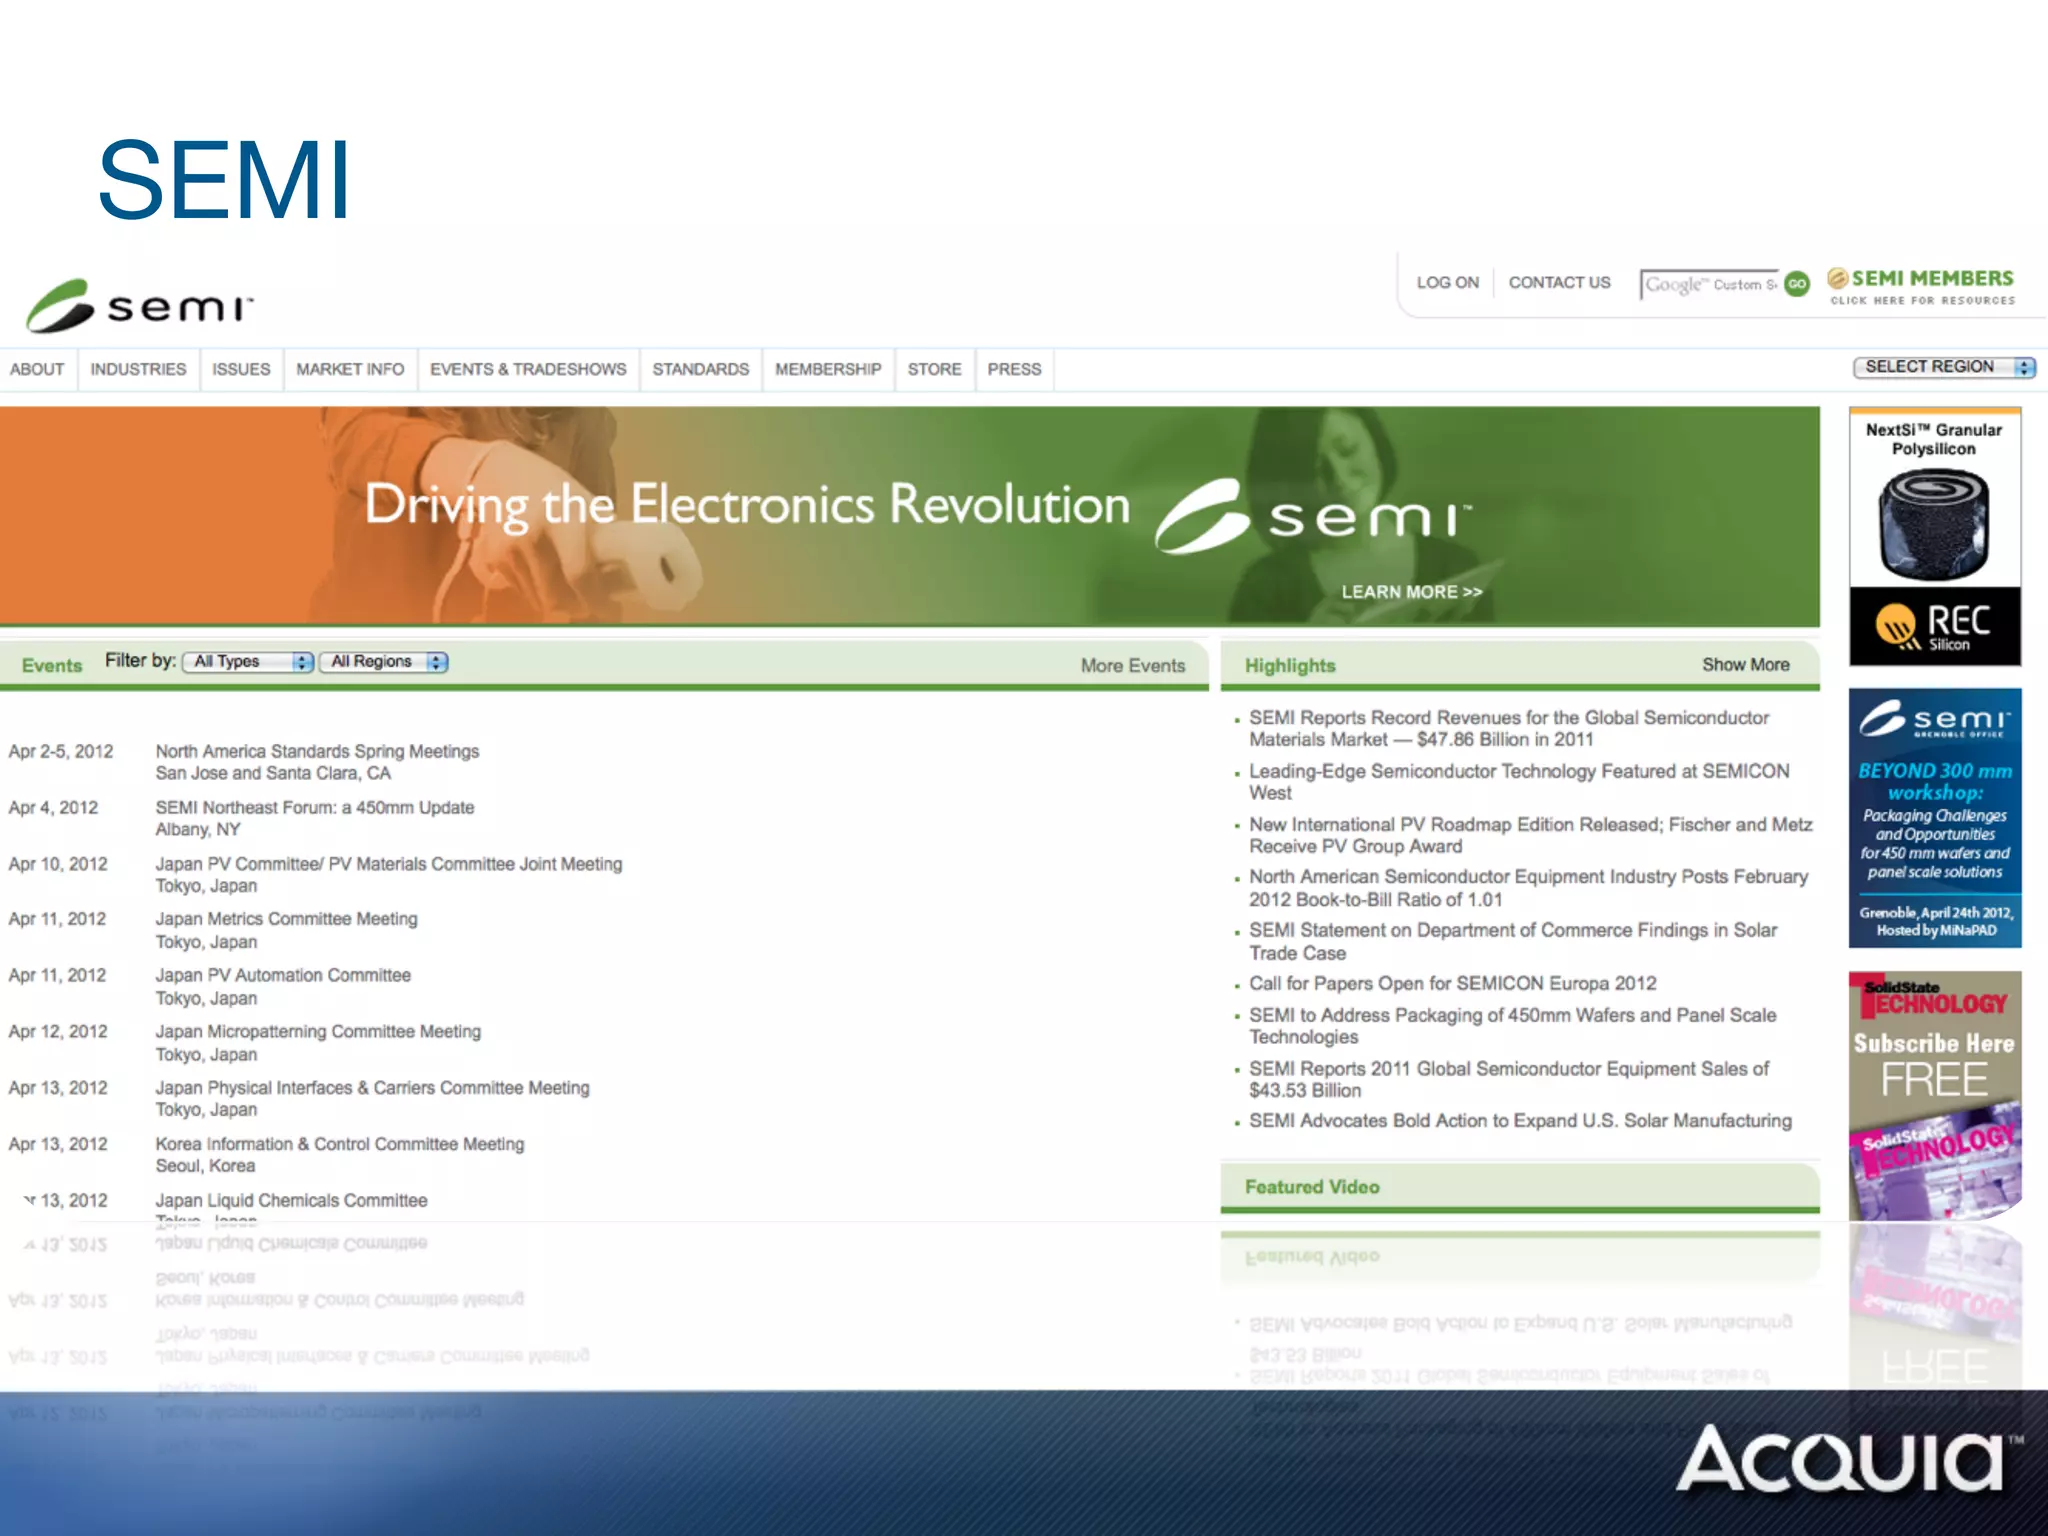Click the Google custom search field
Image resolution: width=2048 pixels, height=1536 pixels.
(1709, 285)
